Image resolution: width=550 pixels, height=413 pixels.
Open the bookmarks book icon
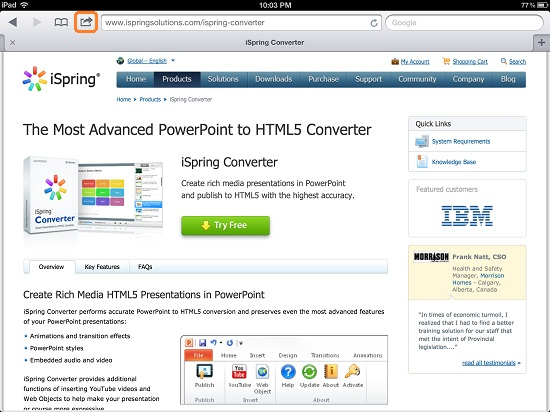pyautogui.click(x=61, y=22)
